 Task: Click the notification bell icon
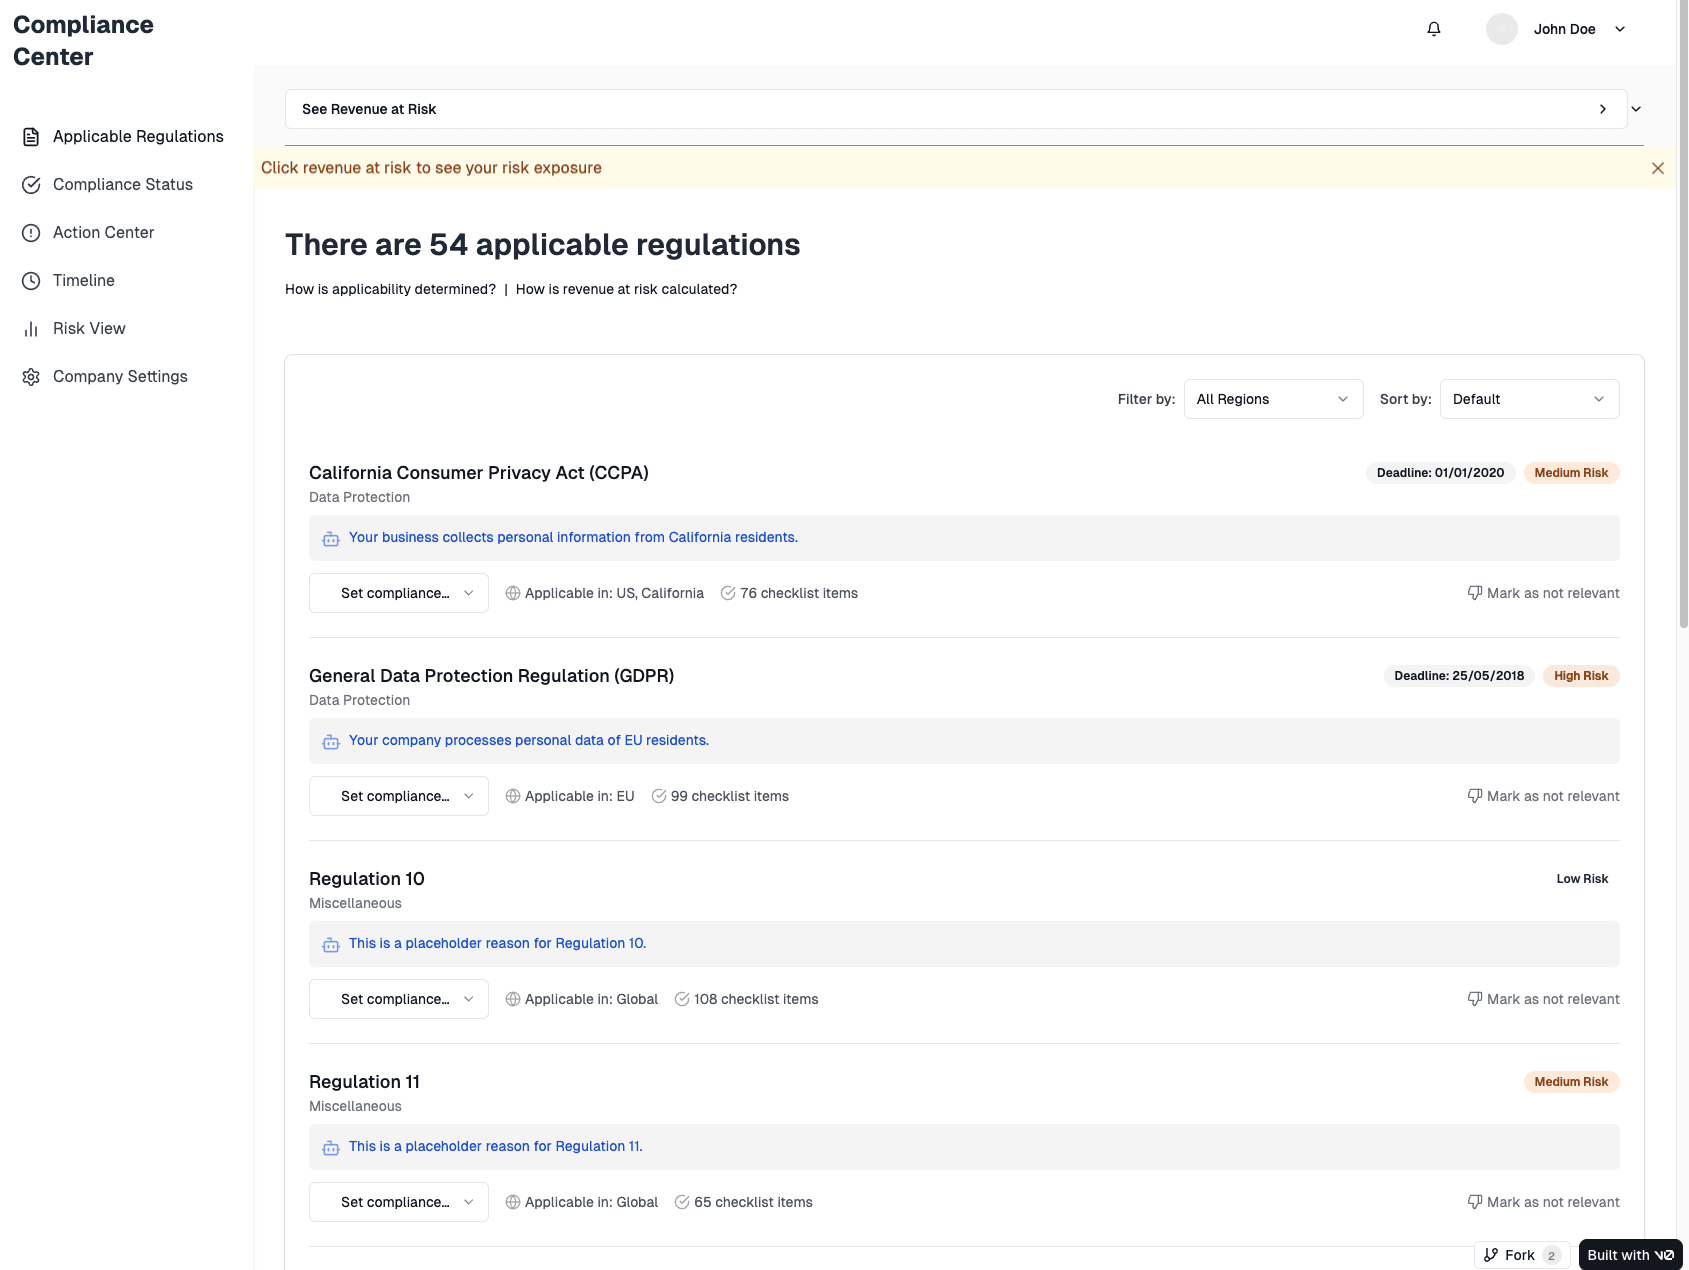coord(1433,29)
